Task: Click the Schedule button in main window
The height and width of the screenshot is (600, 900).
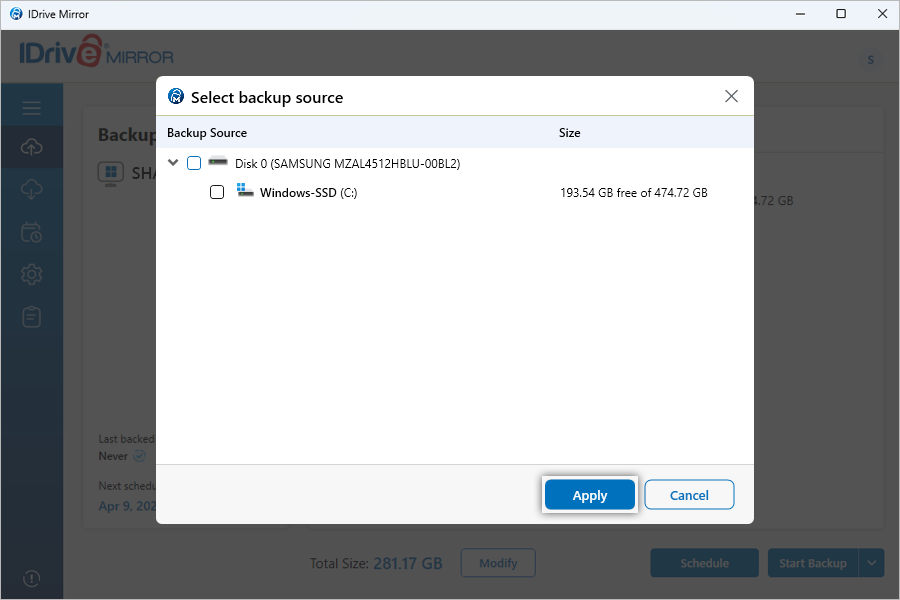Action: click(x=704, y=563)
